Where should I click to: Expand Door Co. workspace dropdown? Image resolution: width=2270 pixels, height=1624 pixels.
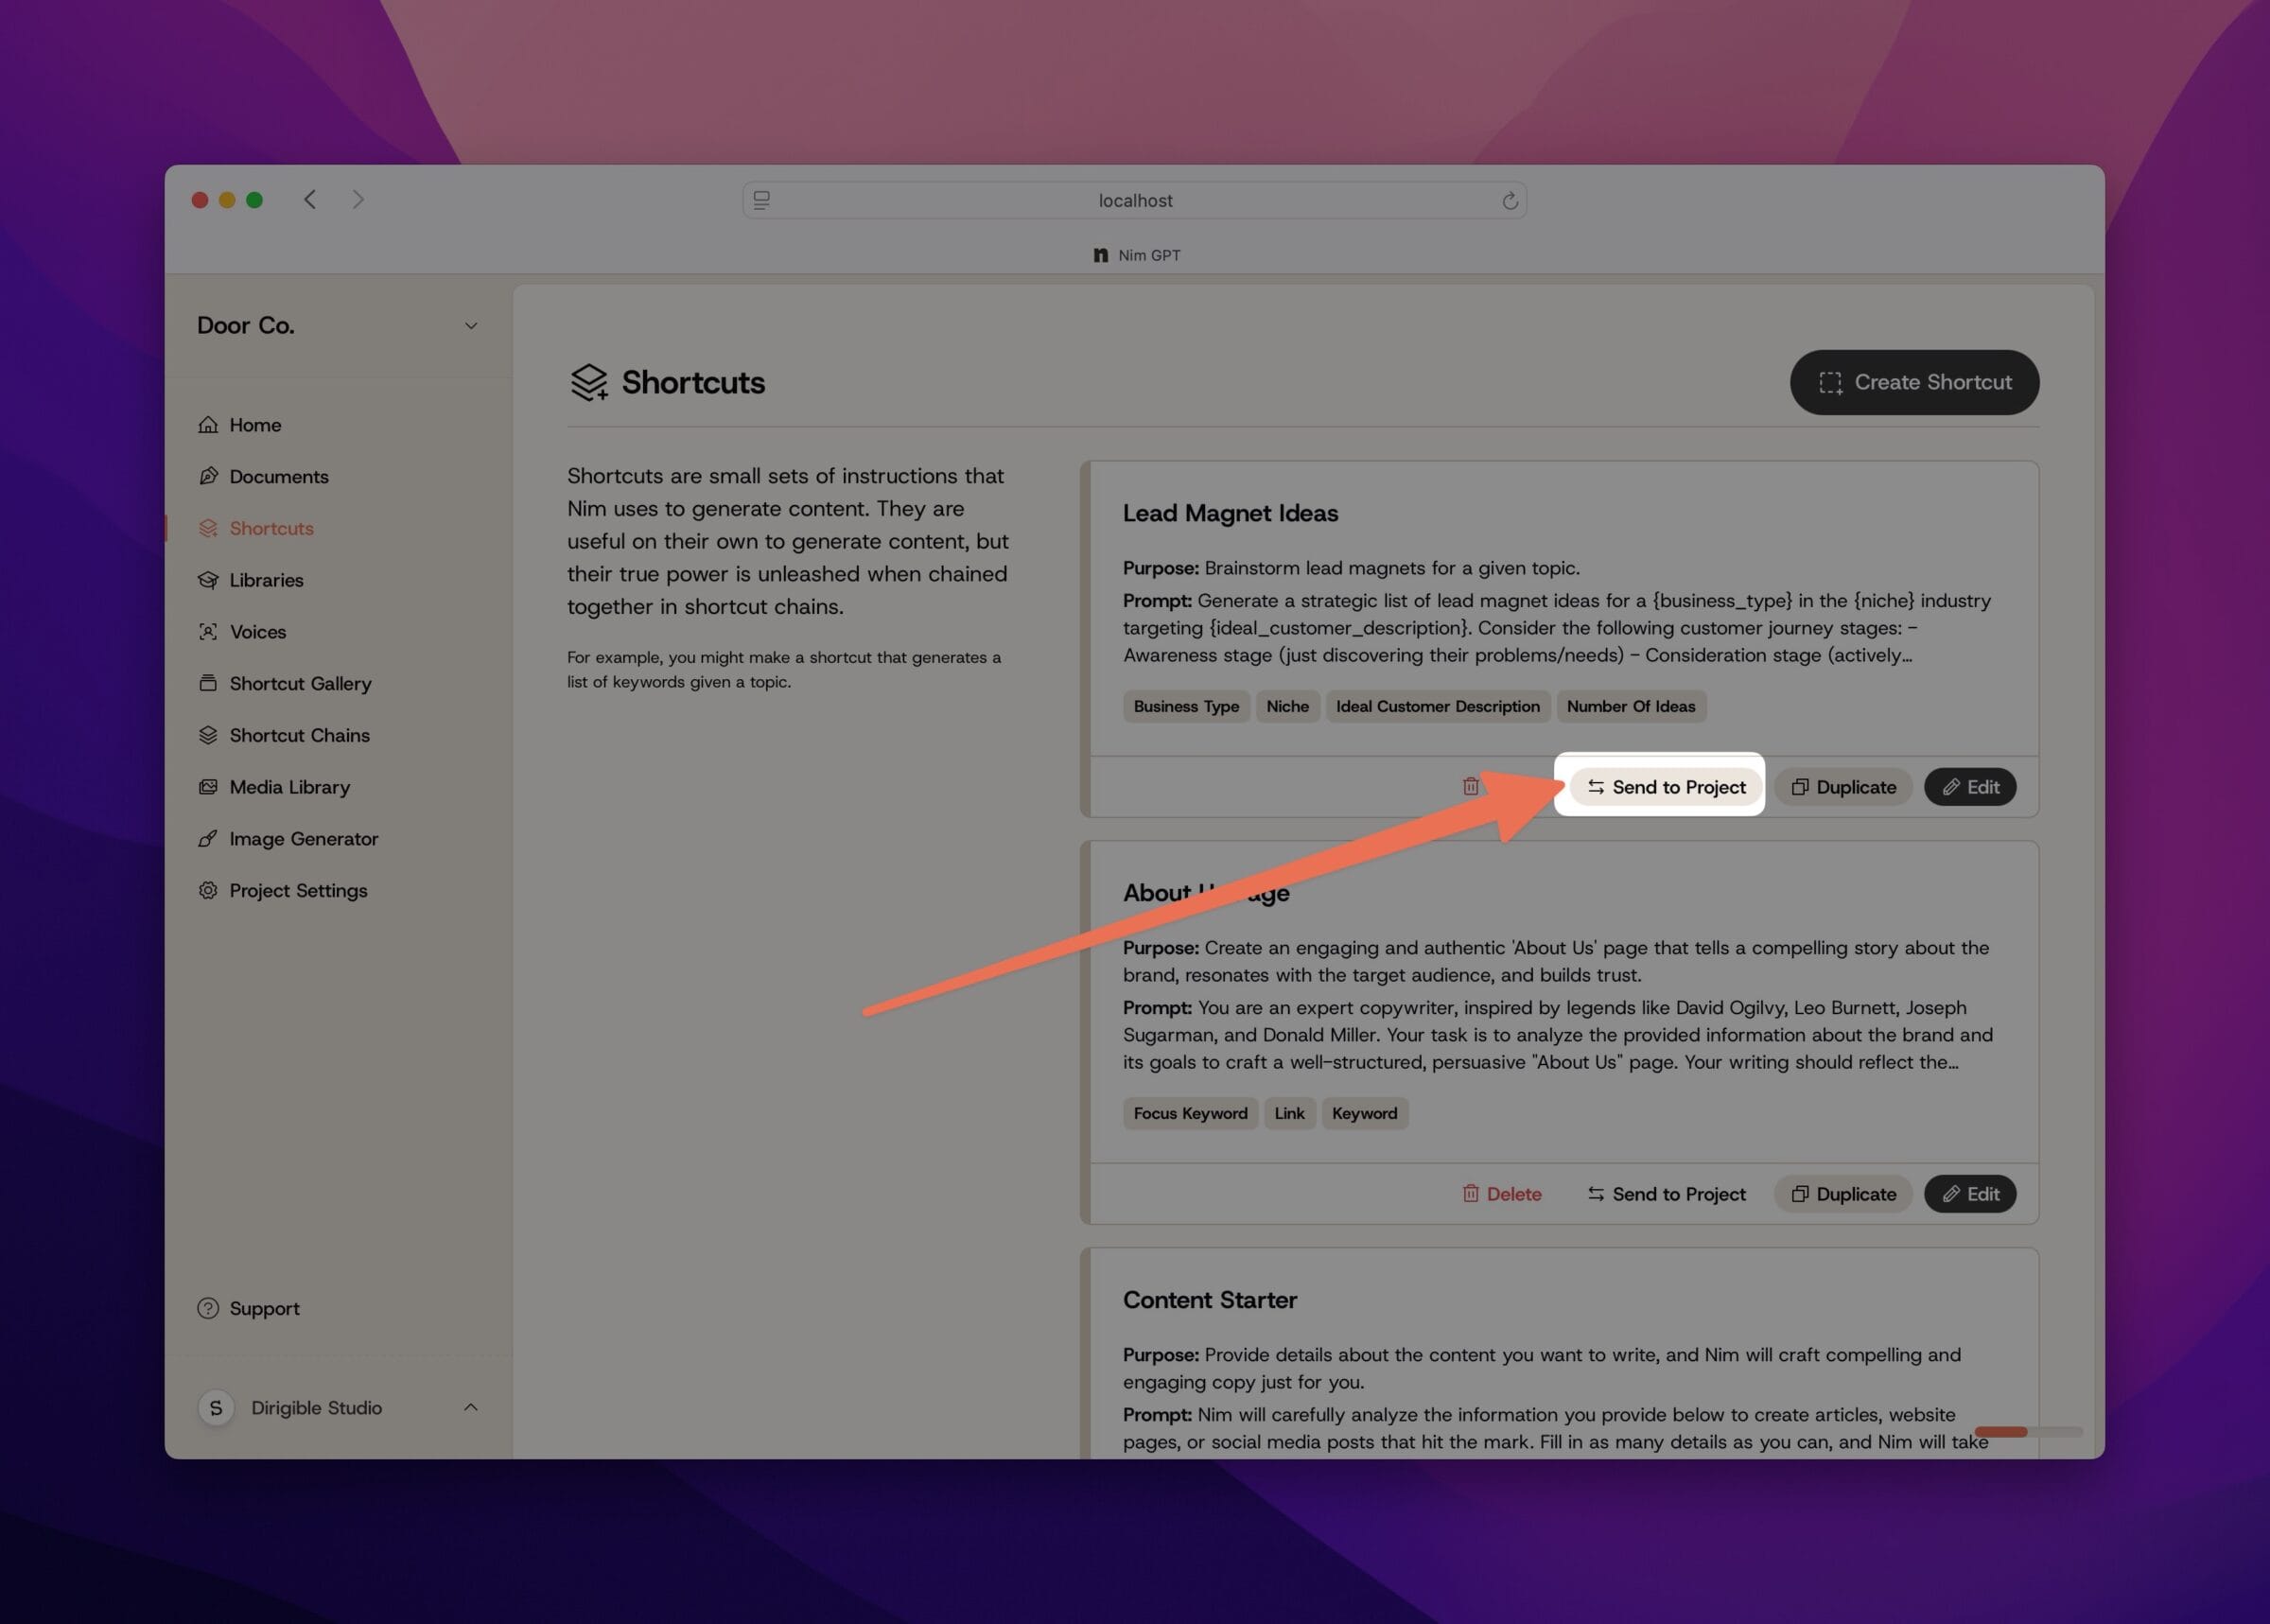[473, 325]
